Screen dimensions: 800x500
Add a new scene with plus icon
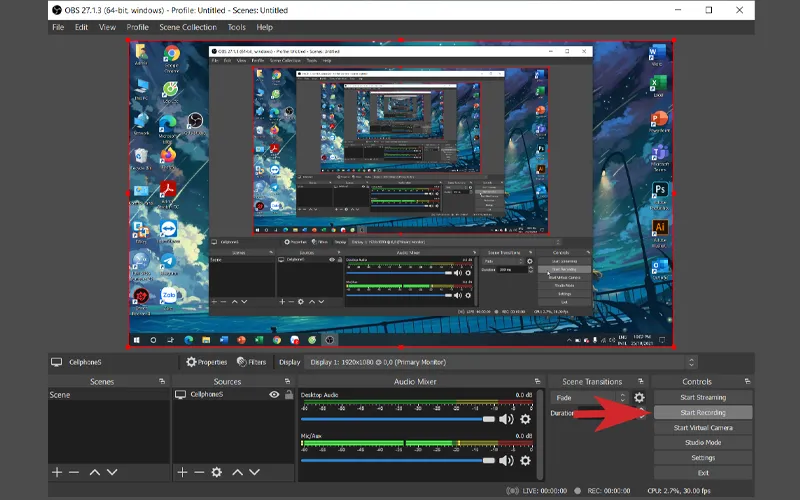(57, 472)
